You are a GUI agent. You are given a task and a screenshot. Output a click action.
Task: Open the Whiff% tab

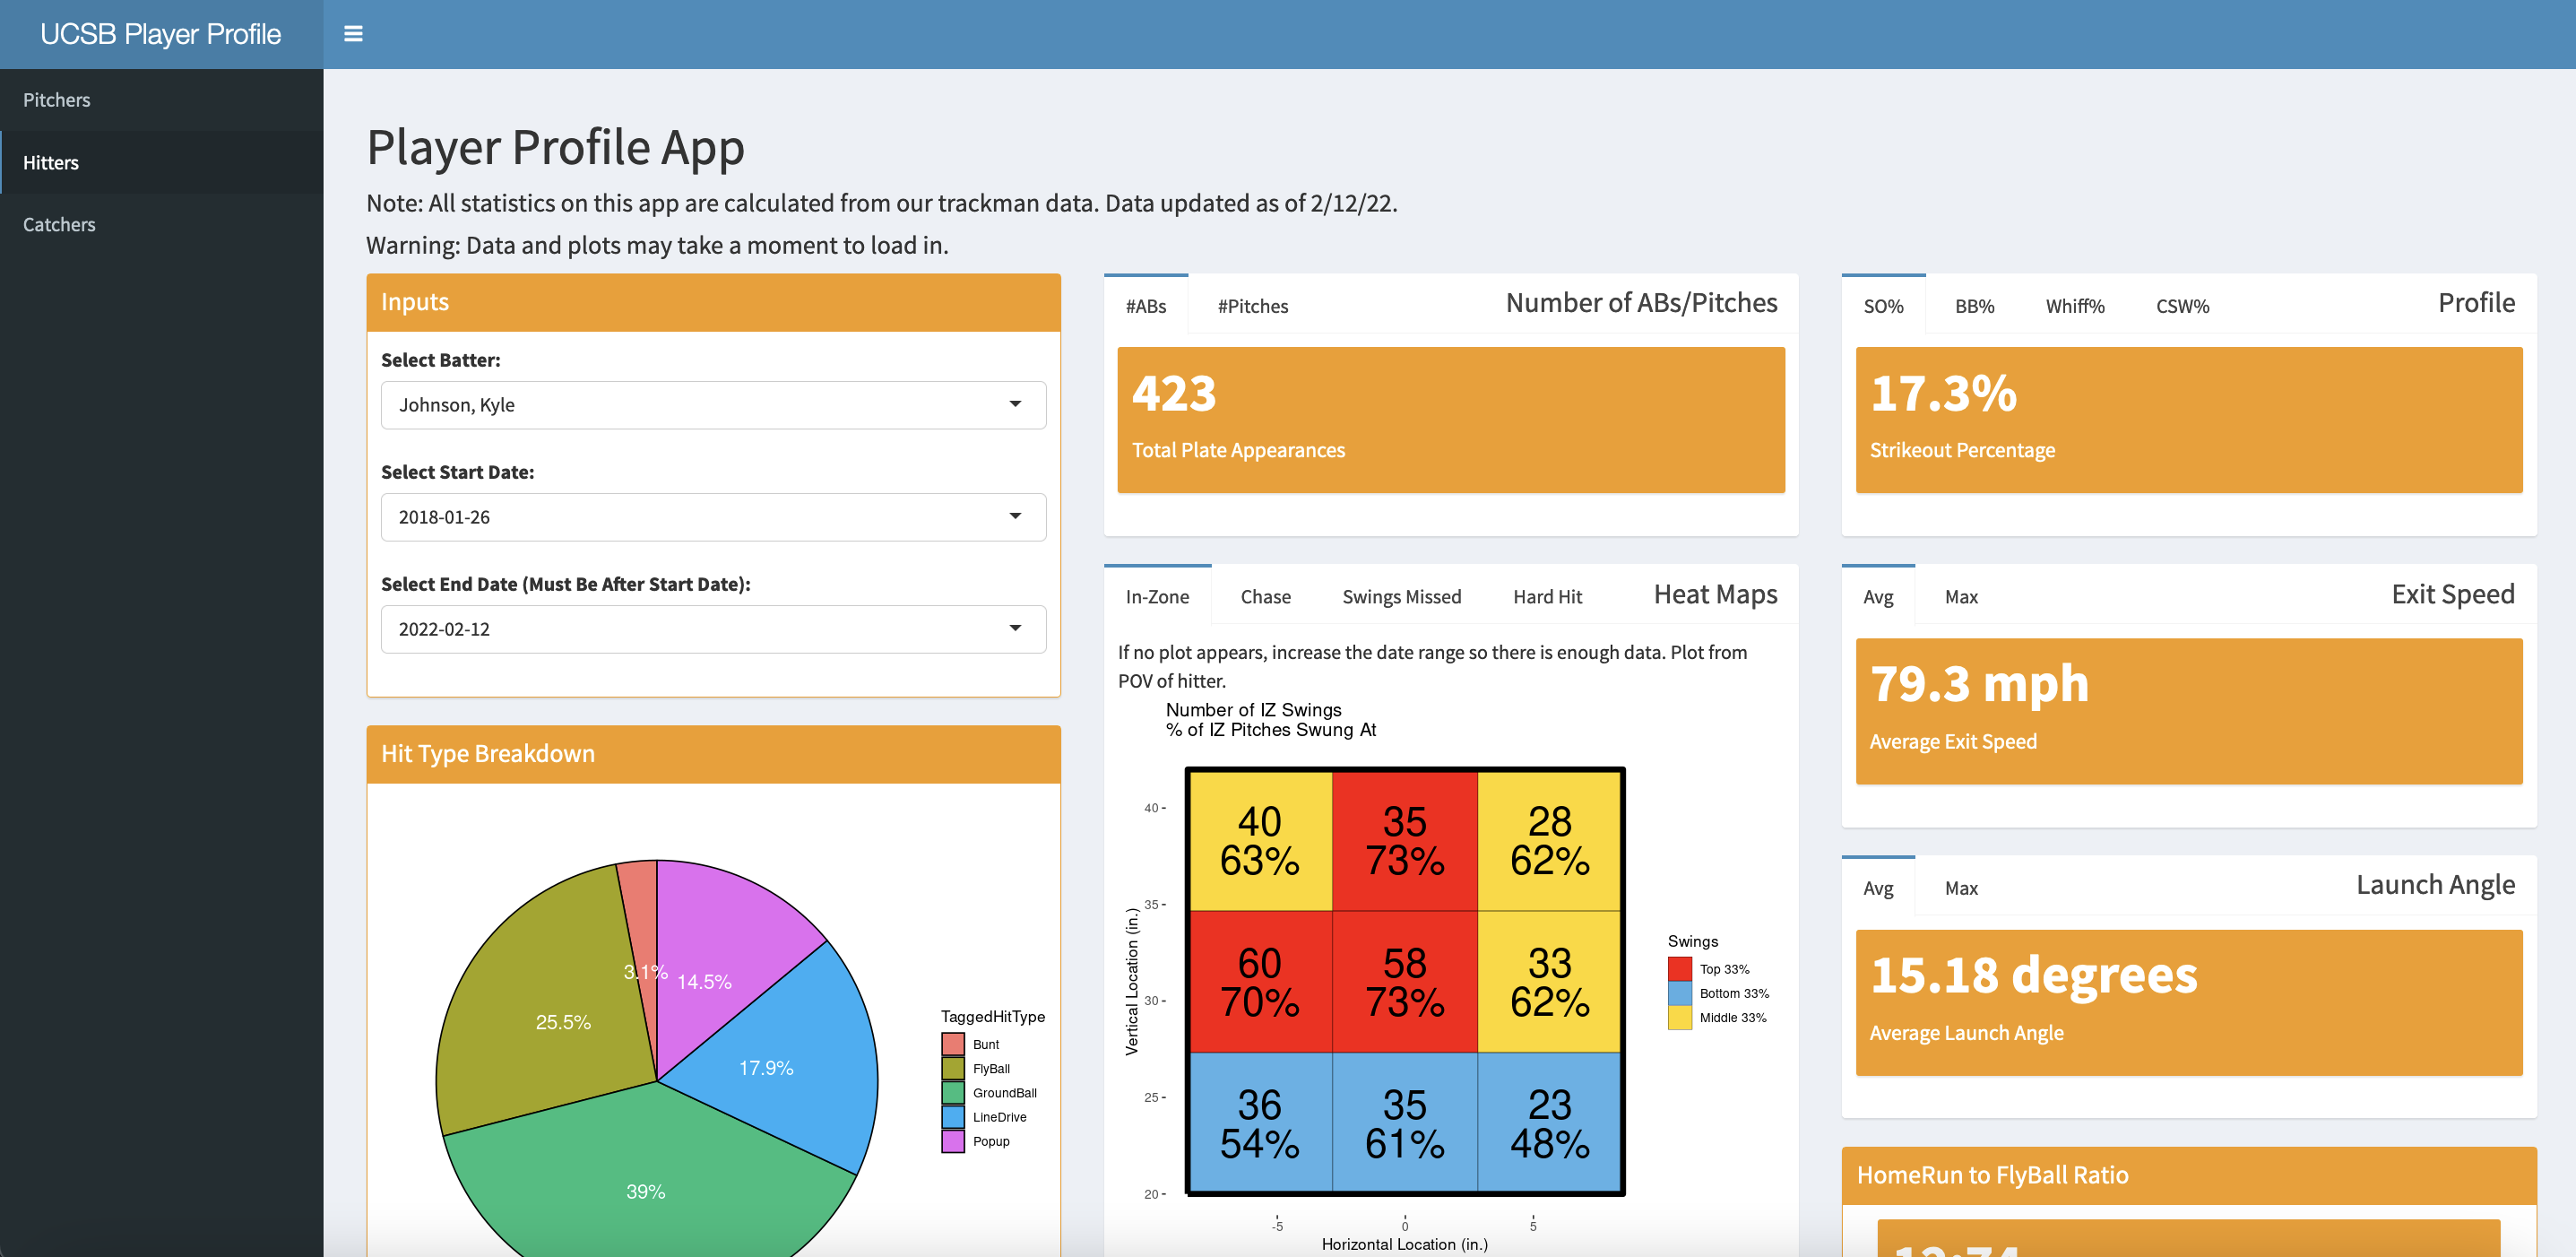point(2074,306)
